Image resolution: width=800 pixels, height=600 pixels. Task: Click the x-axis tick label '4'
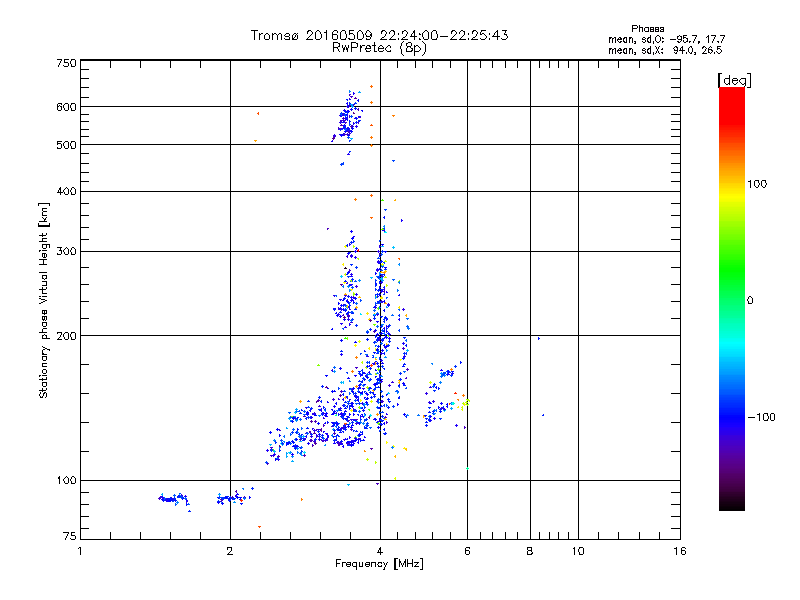click(380, 551)
